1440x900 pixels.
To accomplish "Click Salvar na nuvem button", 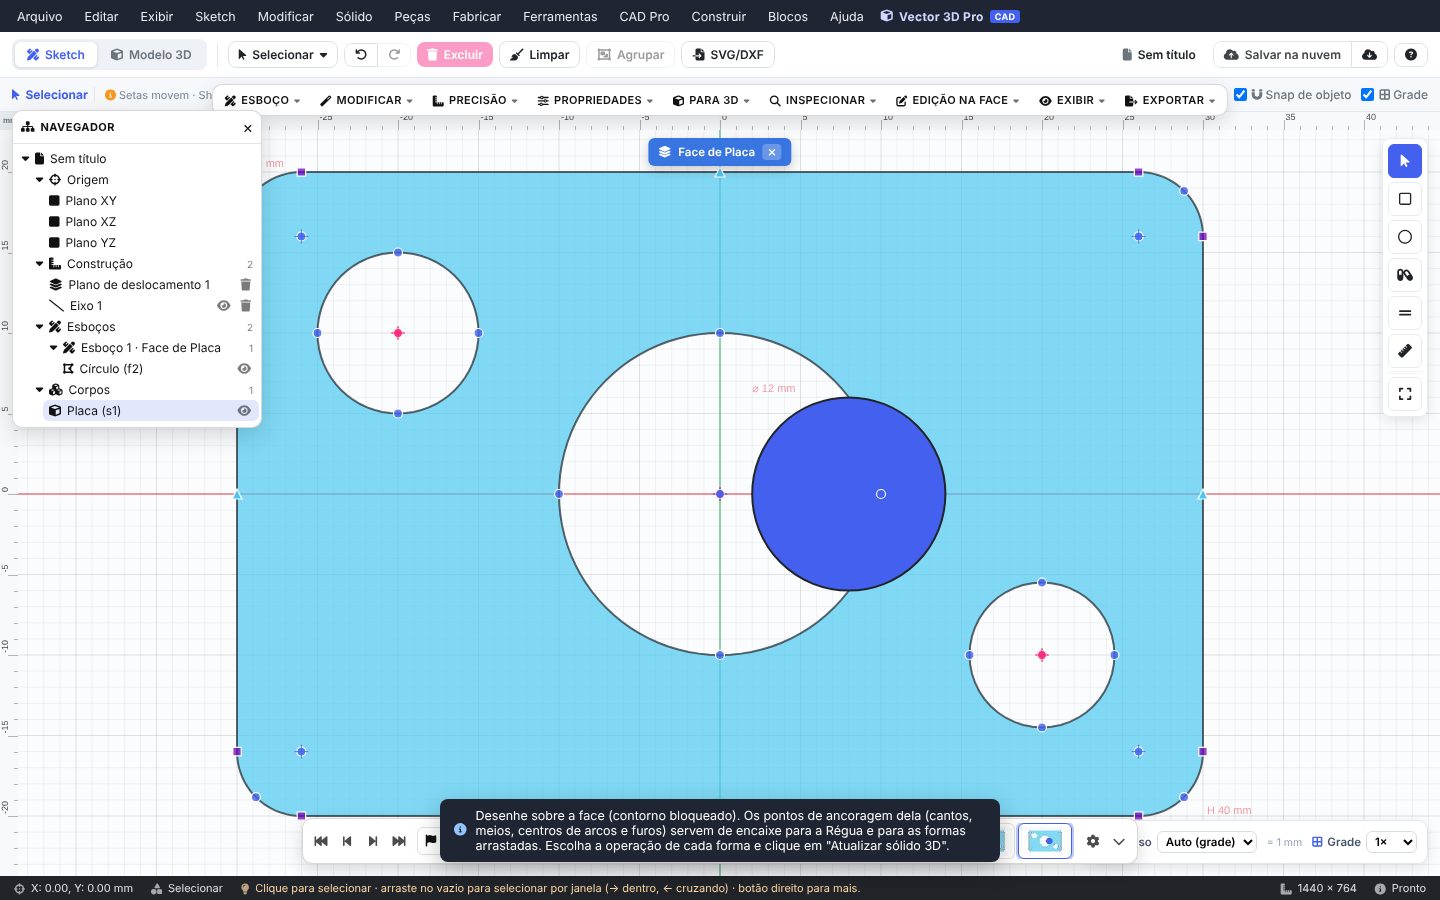I will point(1282,55).
